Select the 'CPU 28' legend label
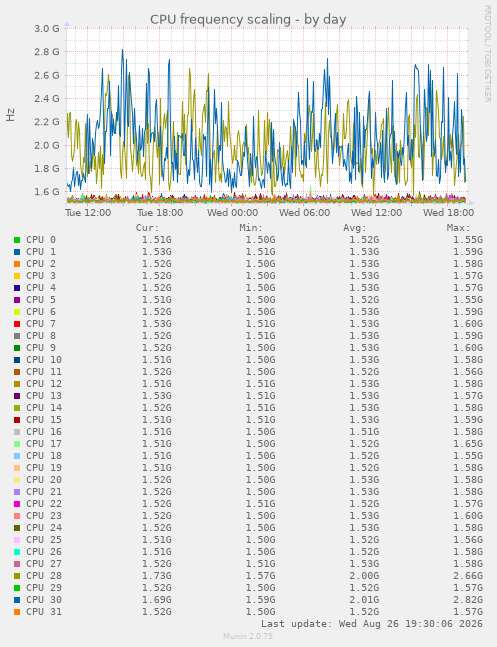 click(44, 576)
